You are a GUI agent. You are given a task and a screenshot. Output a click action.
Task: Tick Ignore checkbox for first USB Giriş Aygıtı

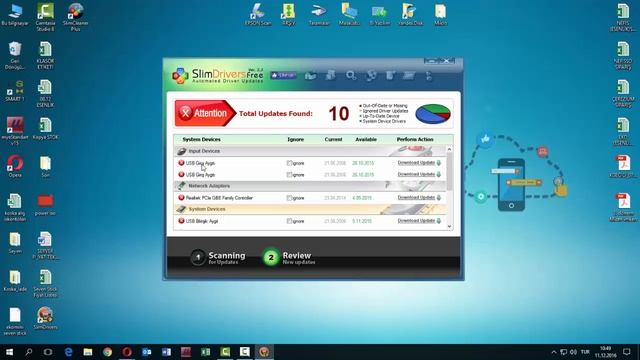click(x=289, y=163)
